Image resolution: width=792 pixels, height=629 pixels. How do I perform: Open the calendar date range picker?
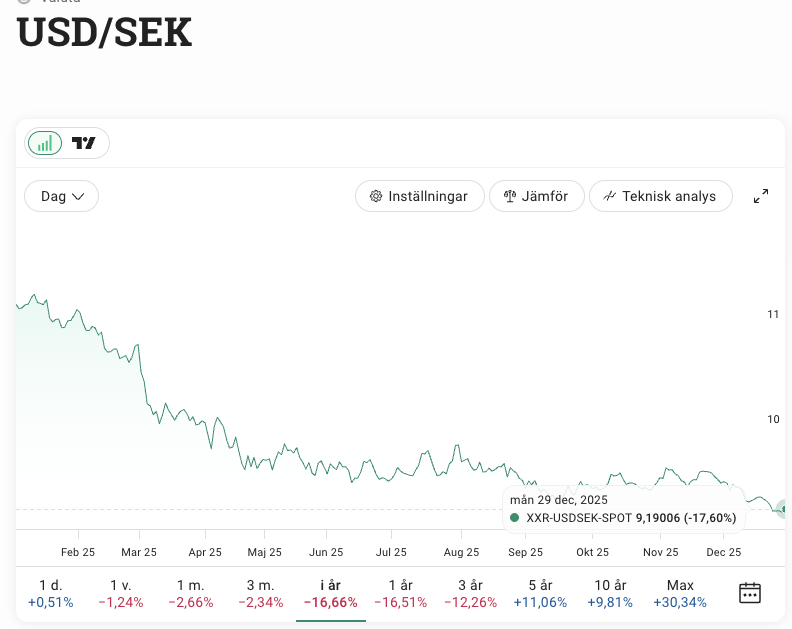(750, 593)
